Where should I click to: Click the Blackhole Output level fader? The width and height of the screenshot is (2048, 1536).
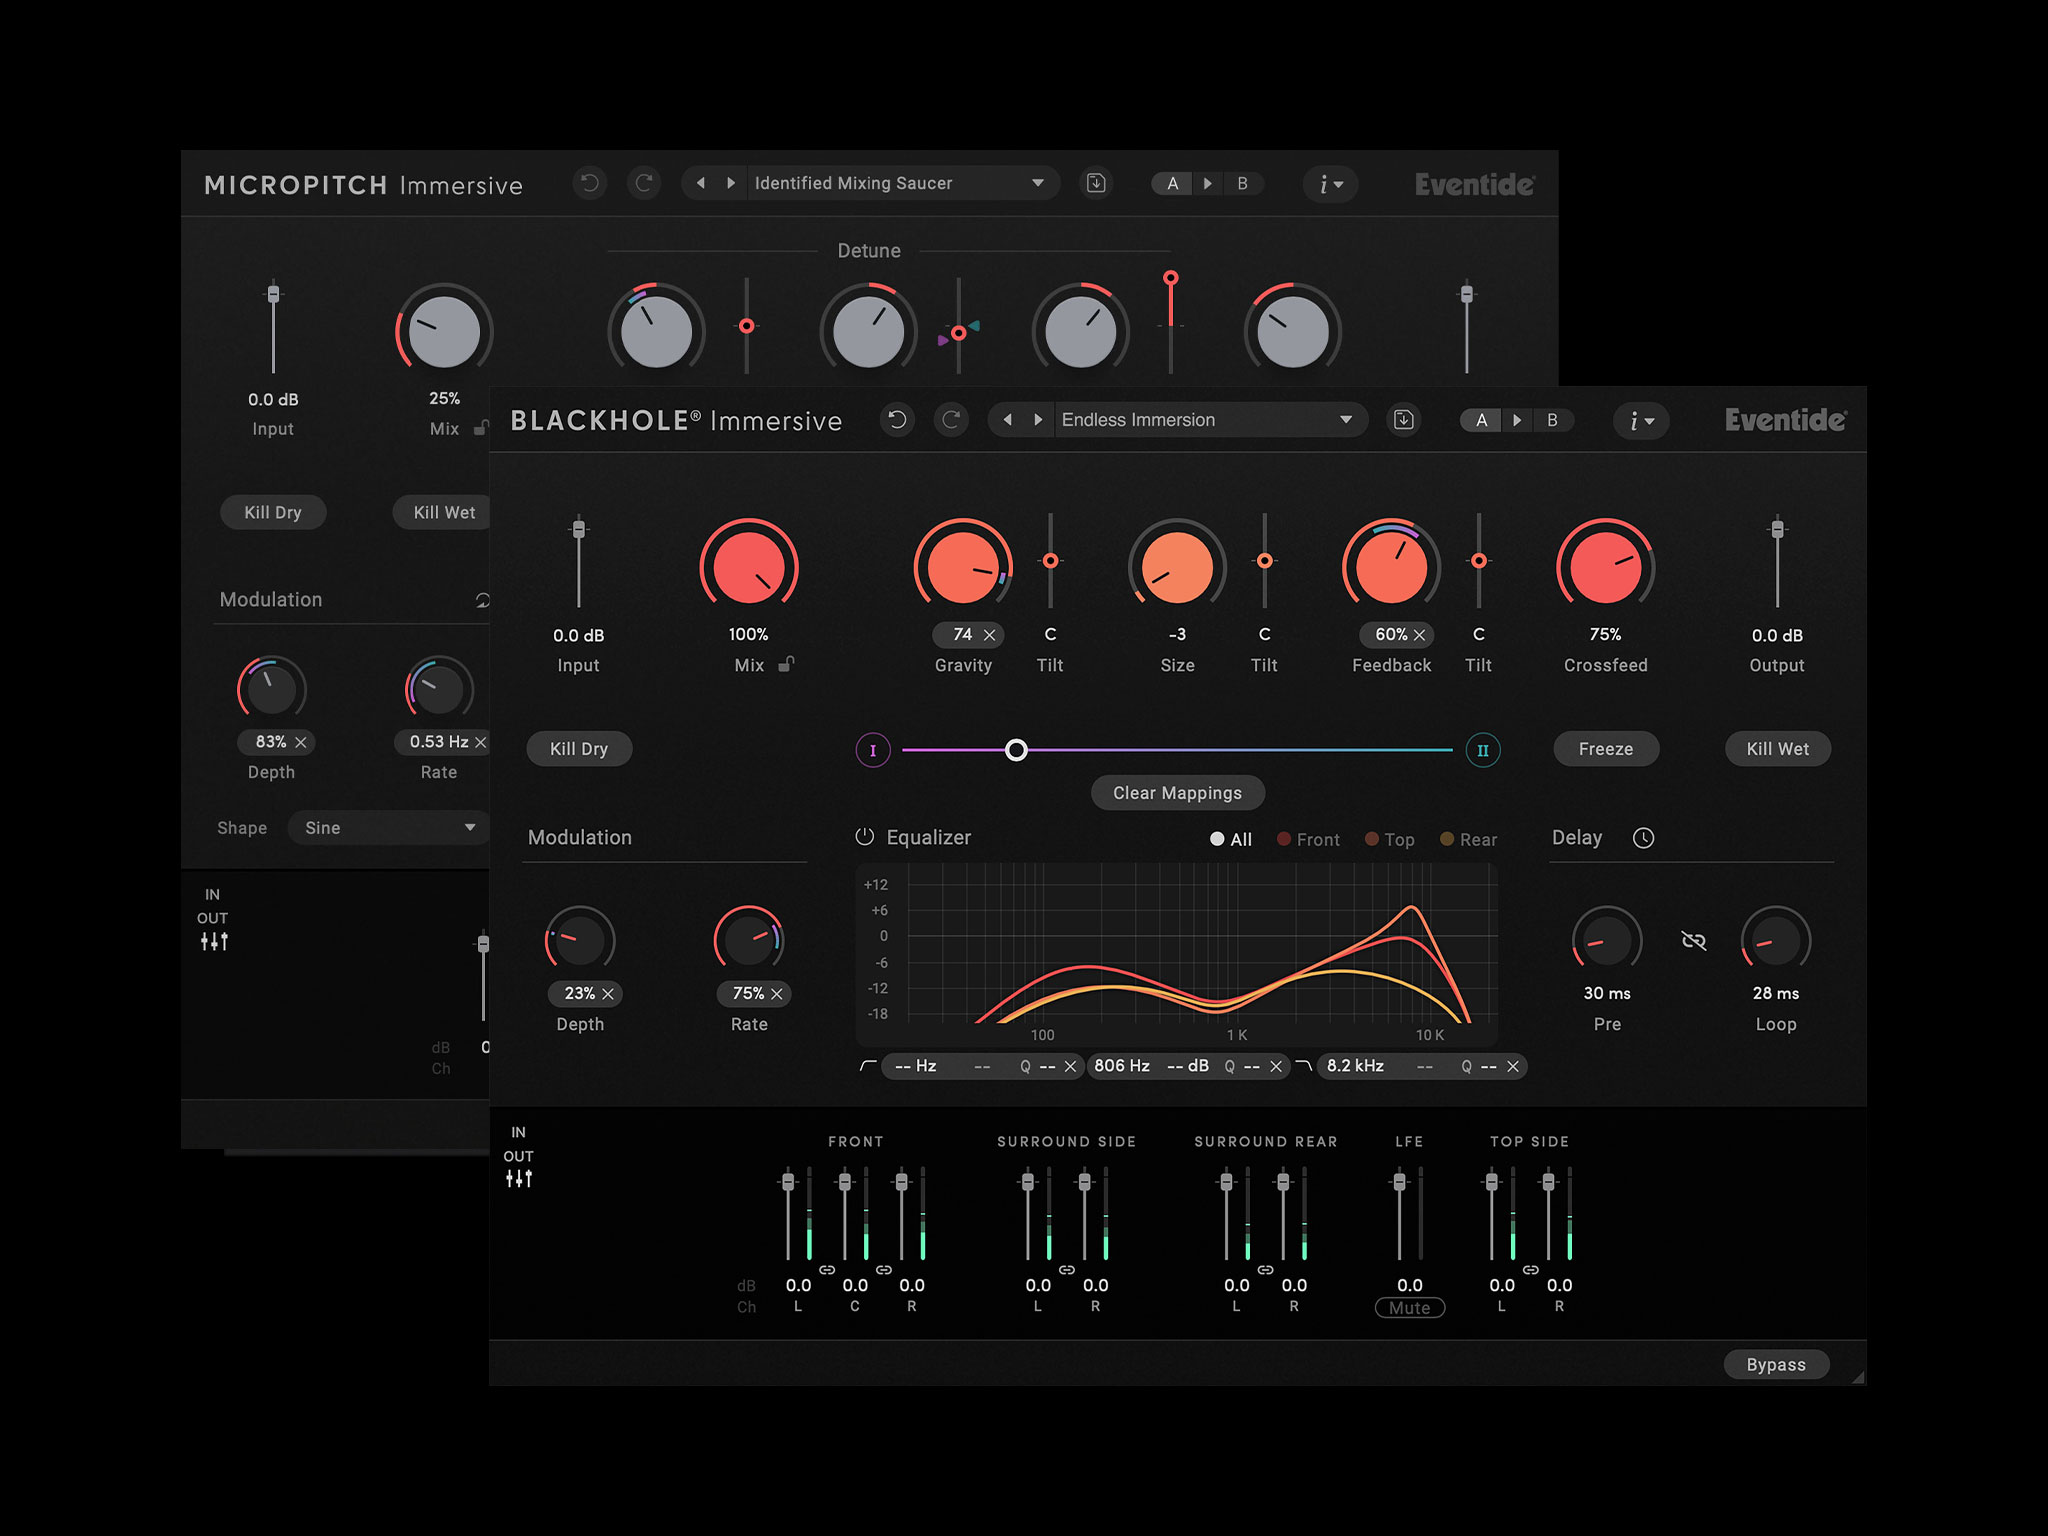tap(1777, 530)
